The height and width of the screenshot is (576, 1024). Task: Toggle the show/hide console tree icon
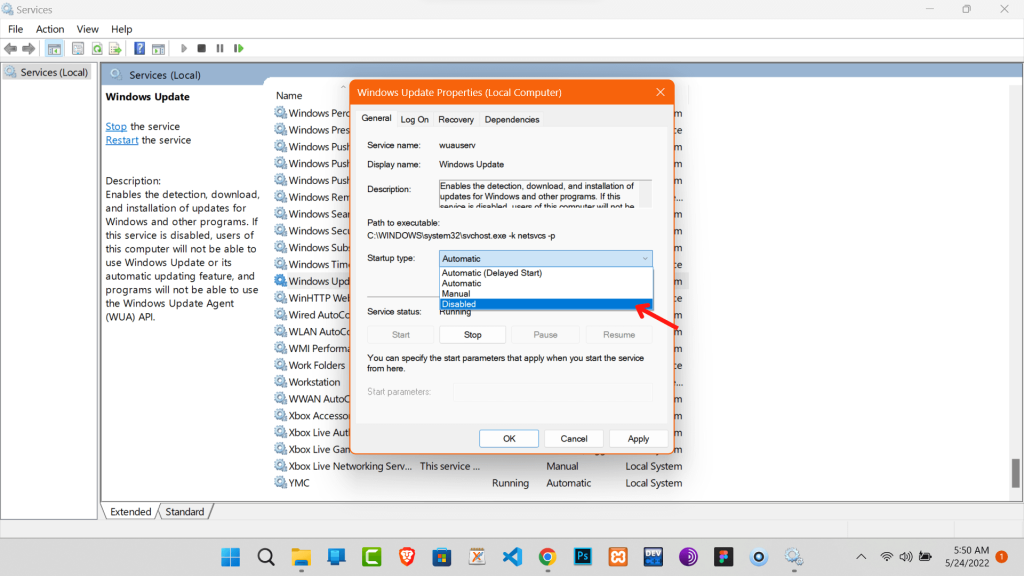(54, 48)
